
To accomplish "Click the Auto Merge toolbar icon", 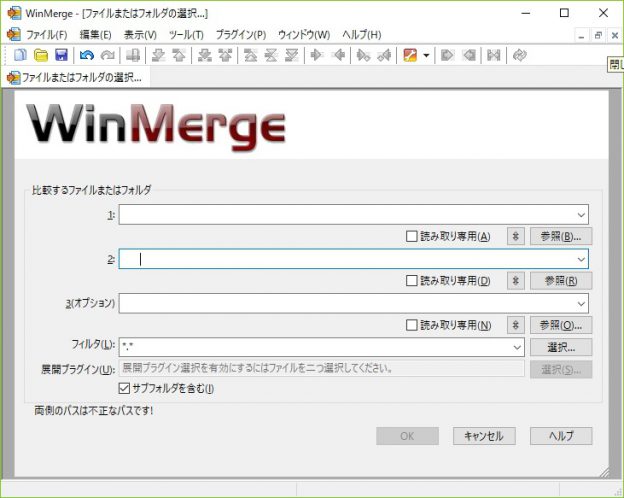I will [x=493, y=55].
